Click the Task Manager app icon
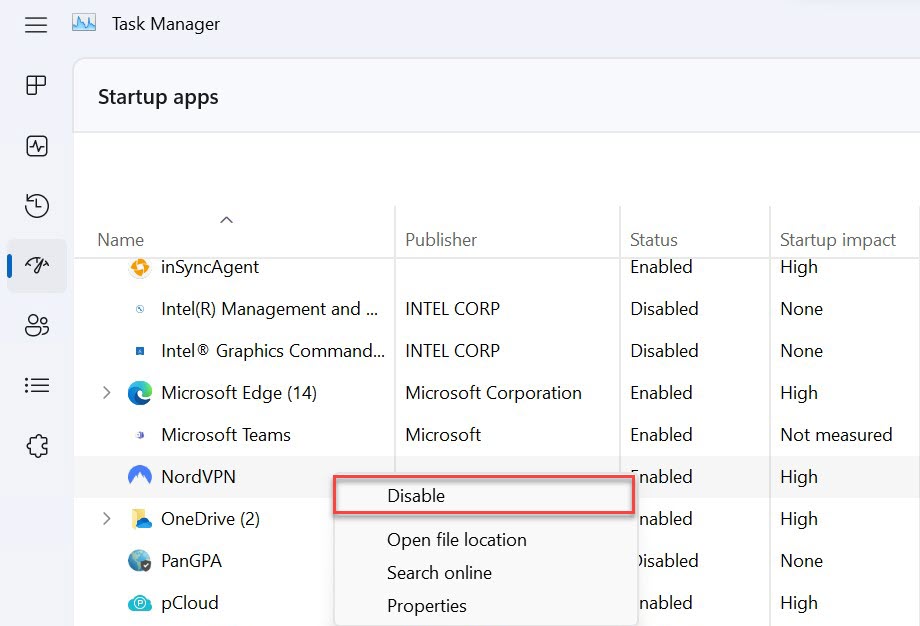920x626 pixels. (x=84, y=23)
